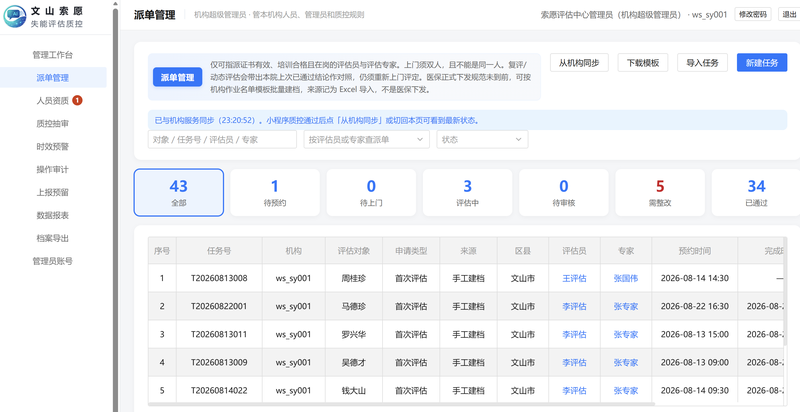Open the 人员资质 notification badge
The width and height of the screenshot is (800, 412).
click(x=77, y=100)
